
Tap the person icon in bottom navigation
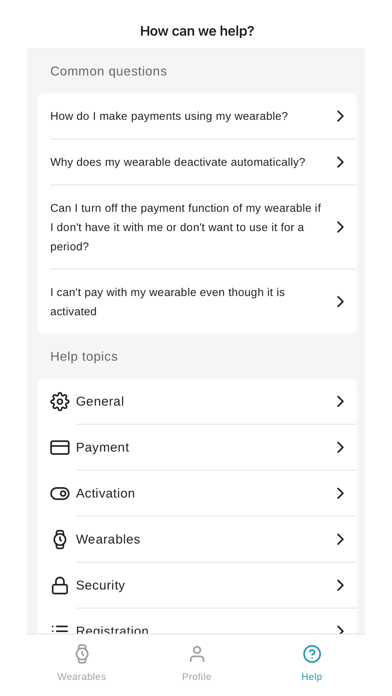pos(197,654)
